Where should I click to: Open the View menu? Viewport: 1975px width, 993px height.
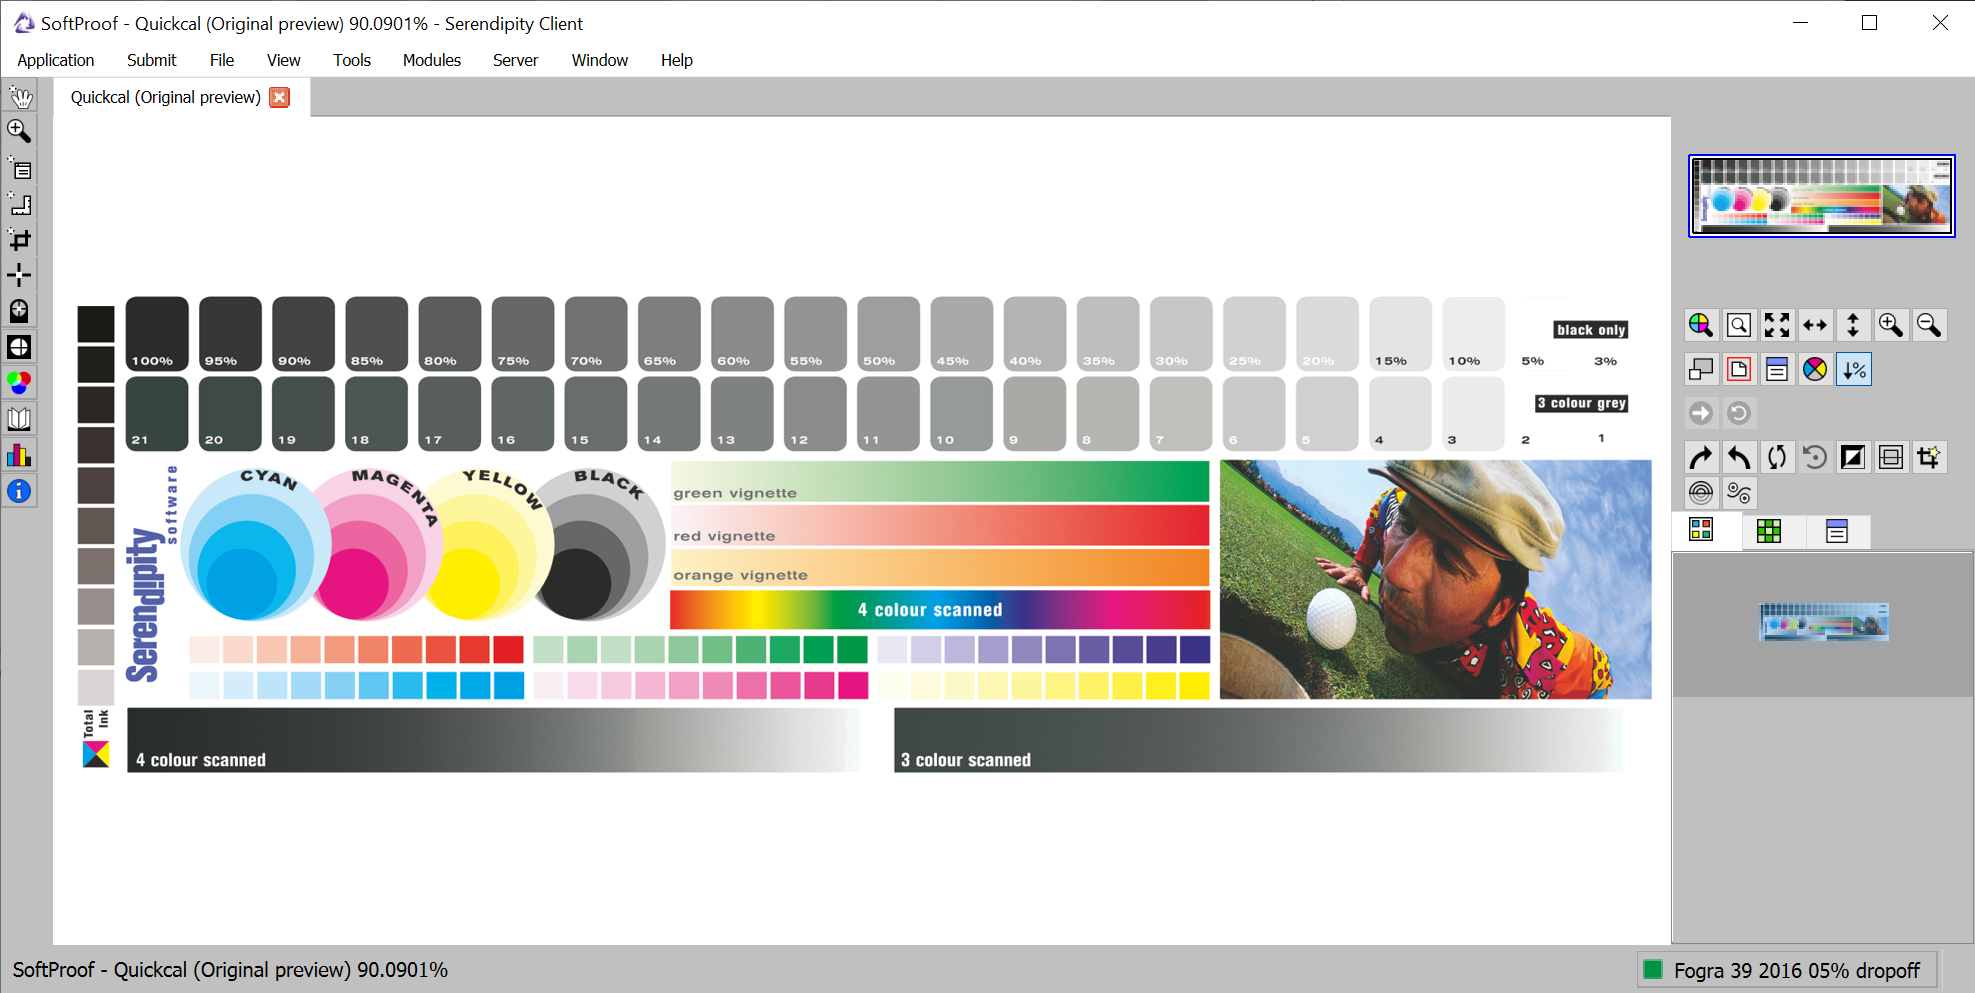[x=284, y=60]
